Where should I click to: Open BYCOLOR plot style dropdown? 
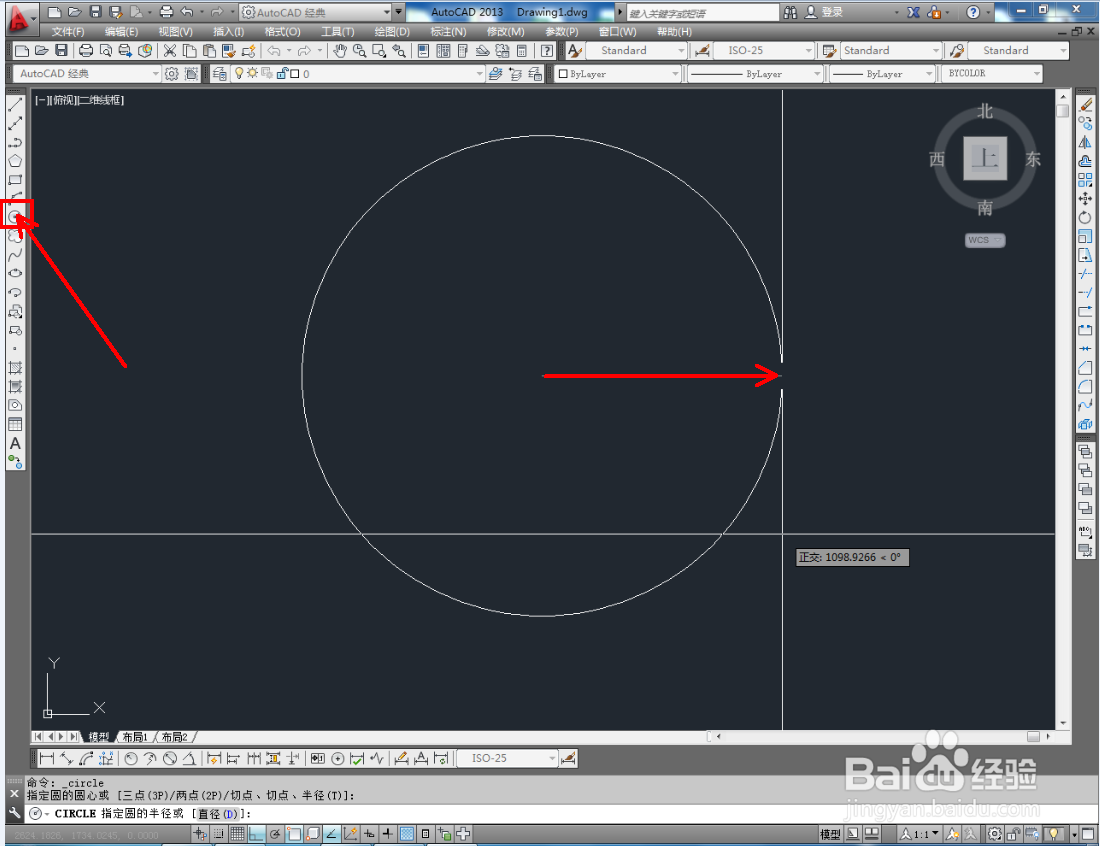coord(991,74)
